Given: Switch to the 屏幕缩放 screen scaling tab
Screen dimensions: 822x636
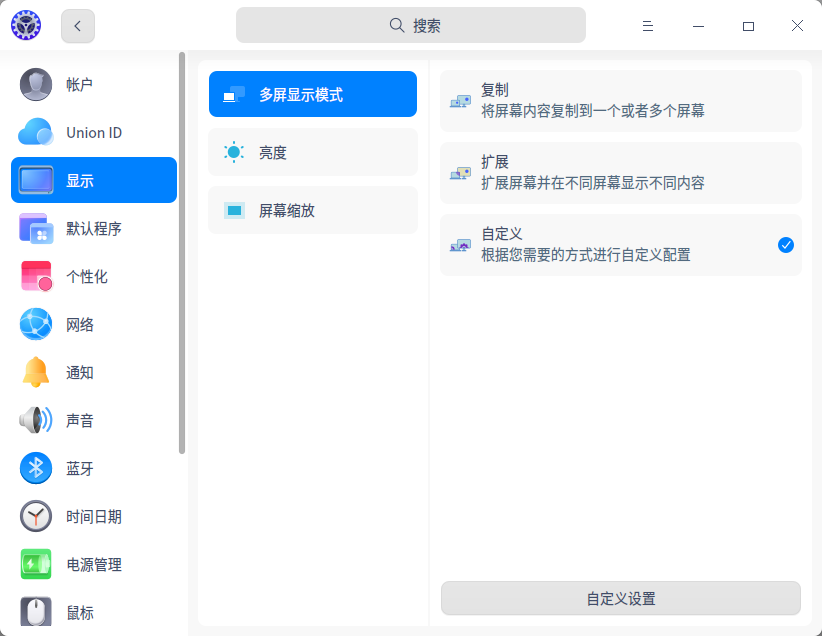Looking at the screenshot, I should 312,210.
